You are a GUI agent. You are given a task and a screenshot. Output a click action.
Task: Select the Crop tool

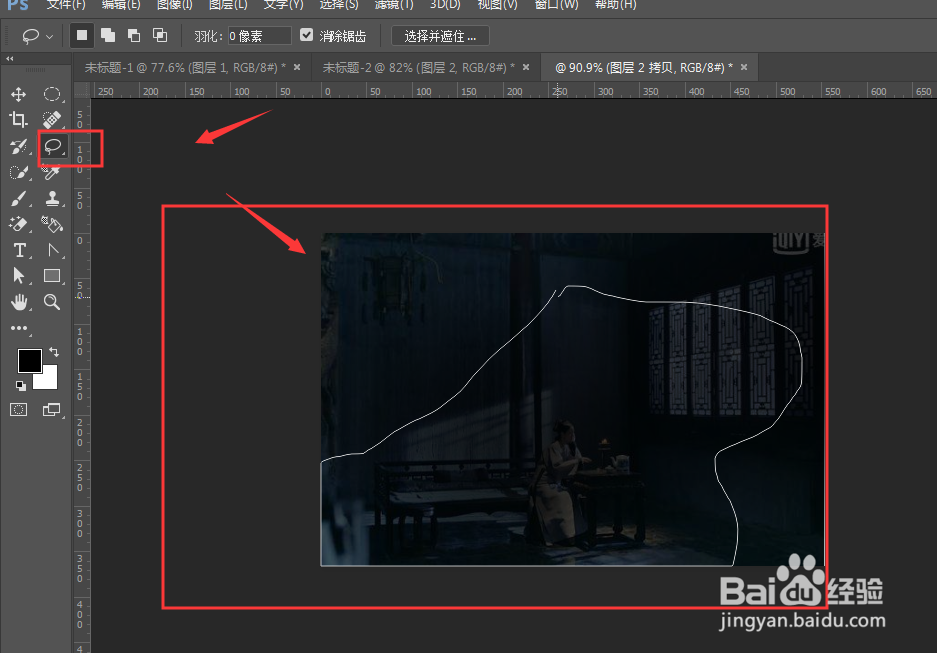[19, 120]
